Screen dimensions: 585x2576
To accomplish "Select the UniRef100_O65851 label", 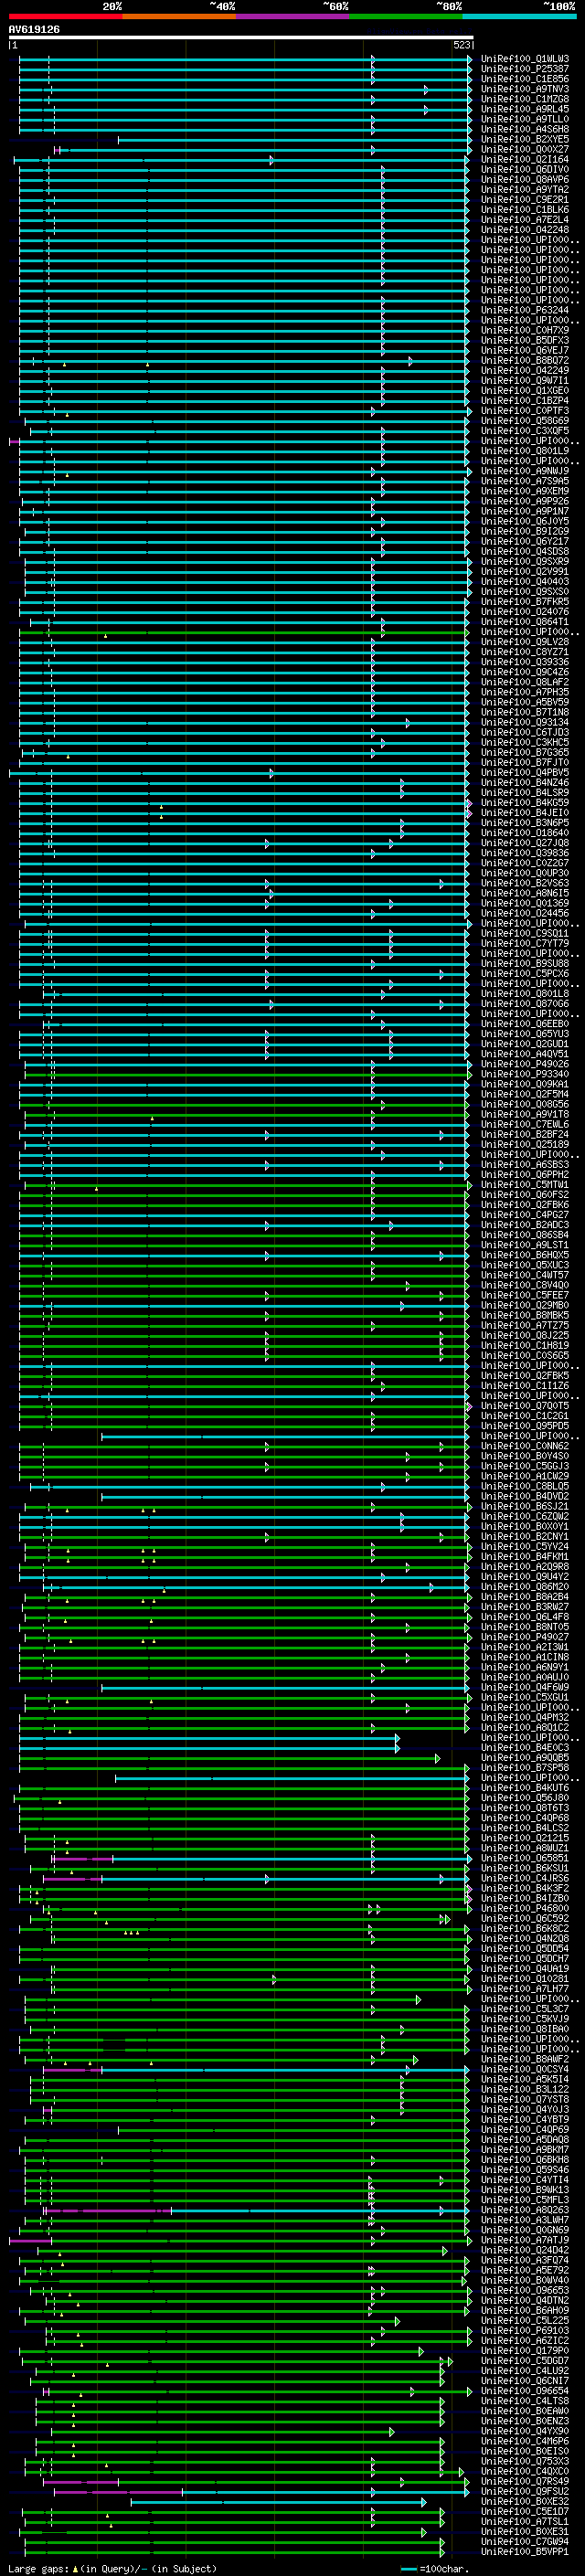I will click(525, 1858).
